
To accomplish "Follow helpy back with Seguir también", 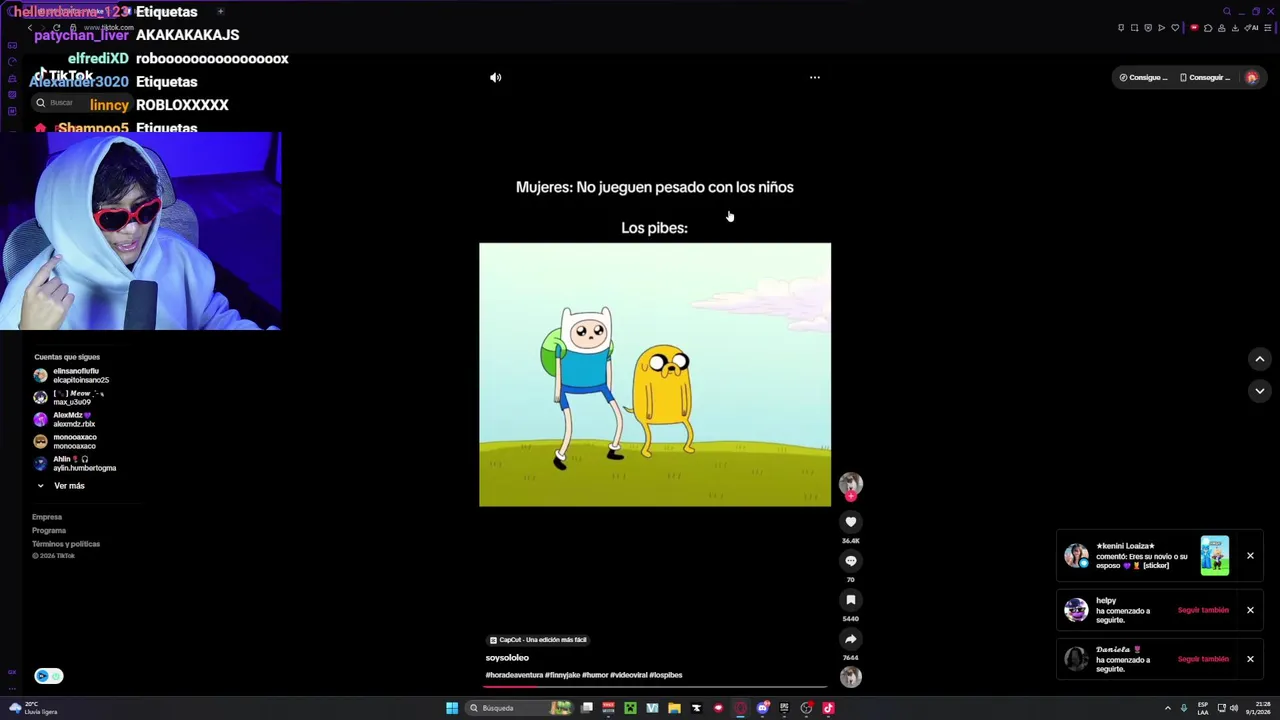I will 1203,610.
